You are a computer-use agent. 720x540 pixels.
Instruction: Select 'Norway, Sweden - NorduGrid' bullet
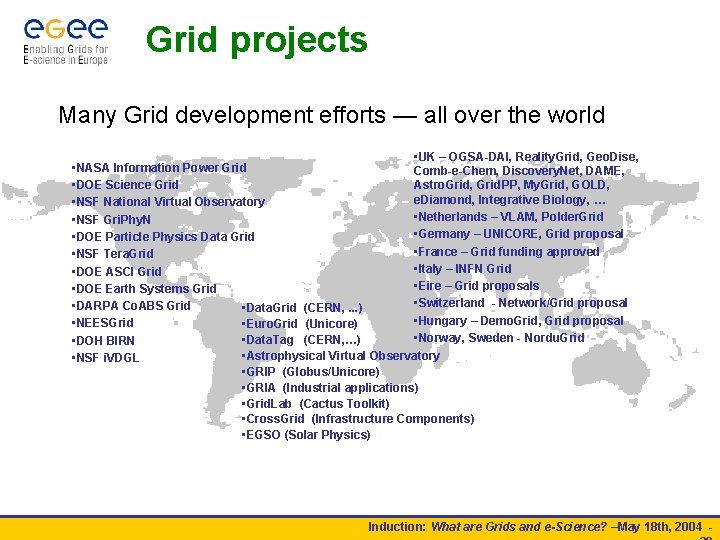click(x=499, y=338)
